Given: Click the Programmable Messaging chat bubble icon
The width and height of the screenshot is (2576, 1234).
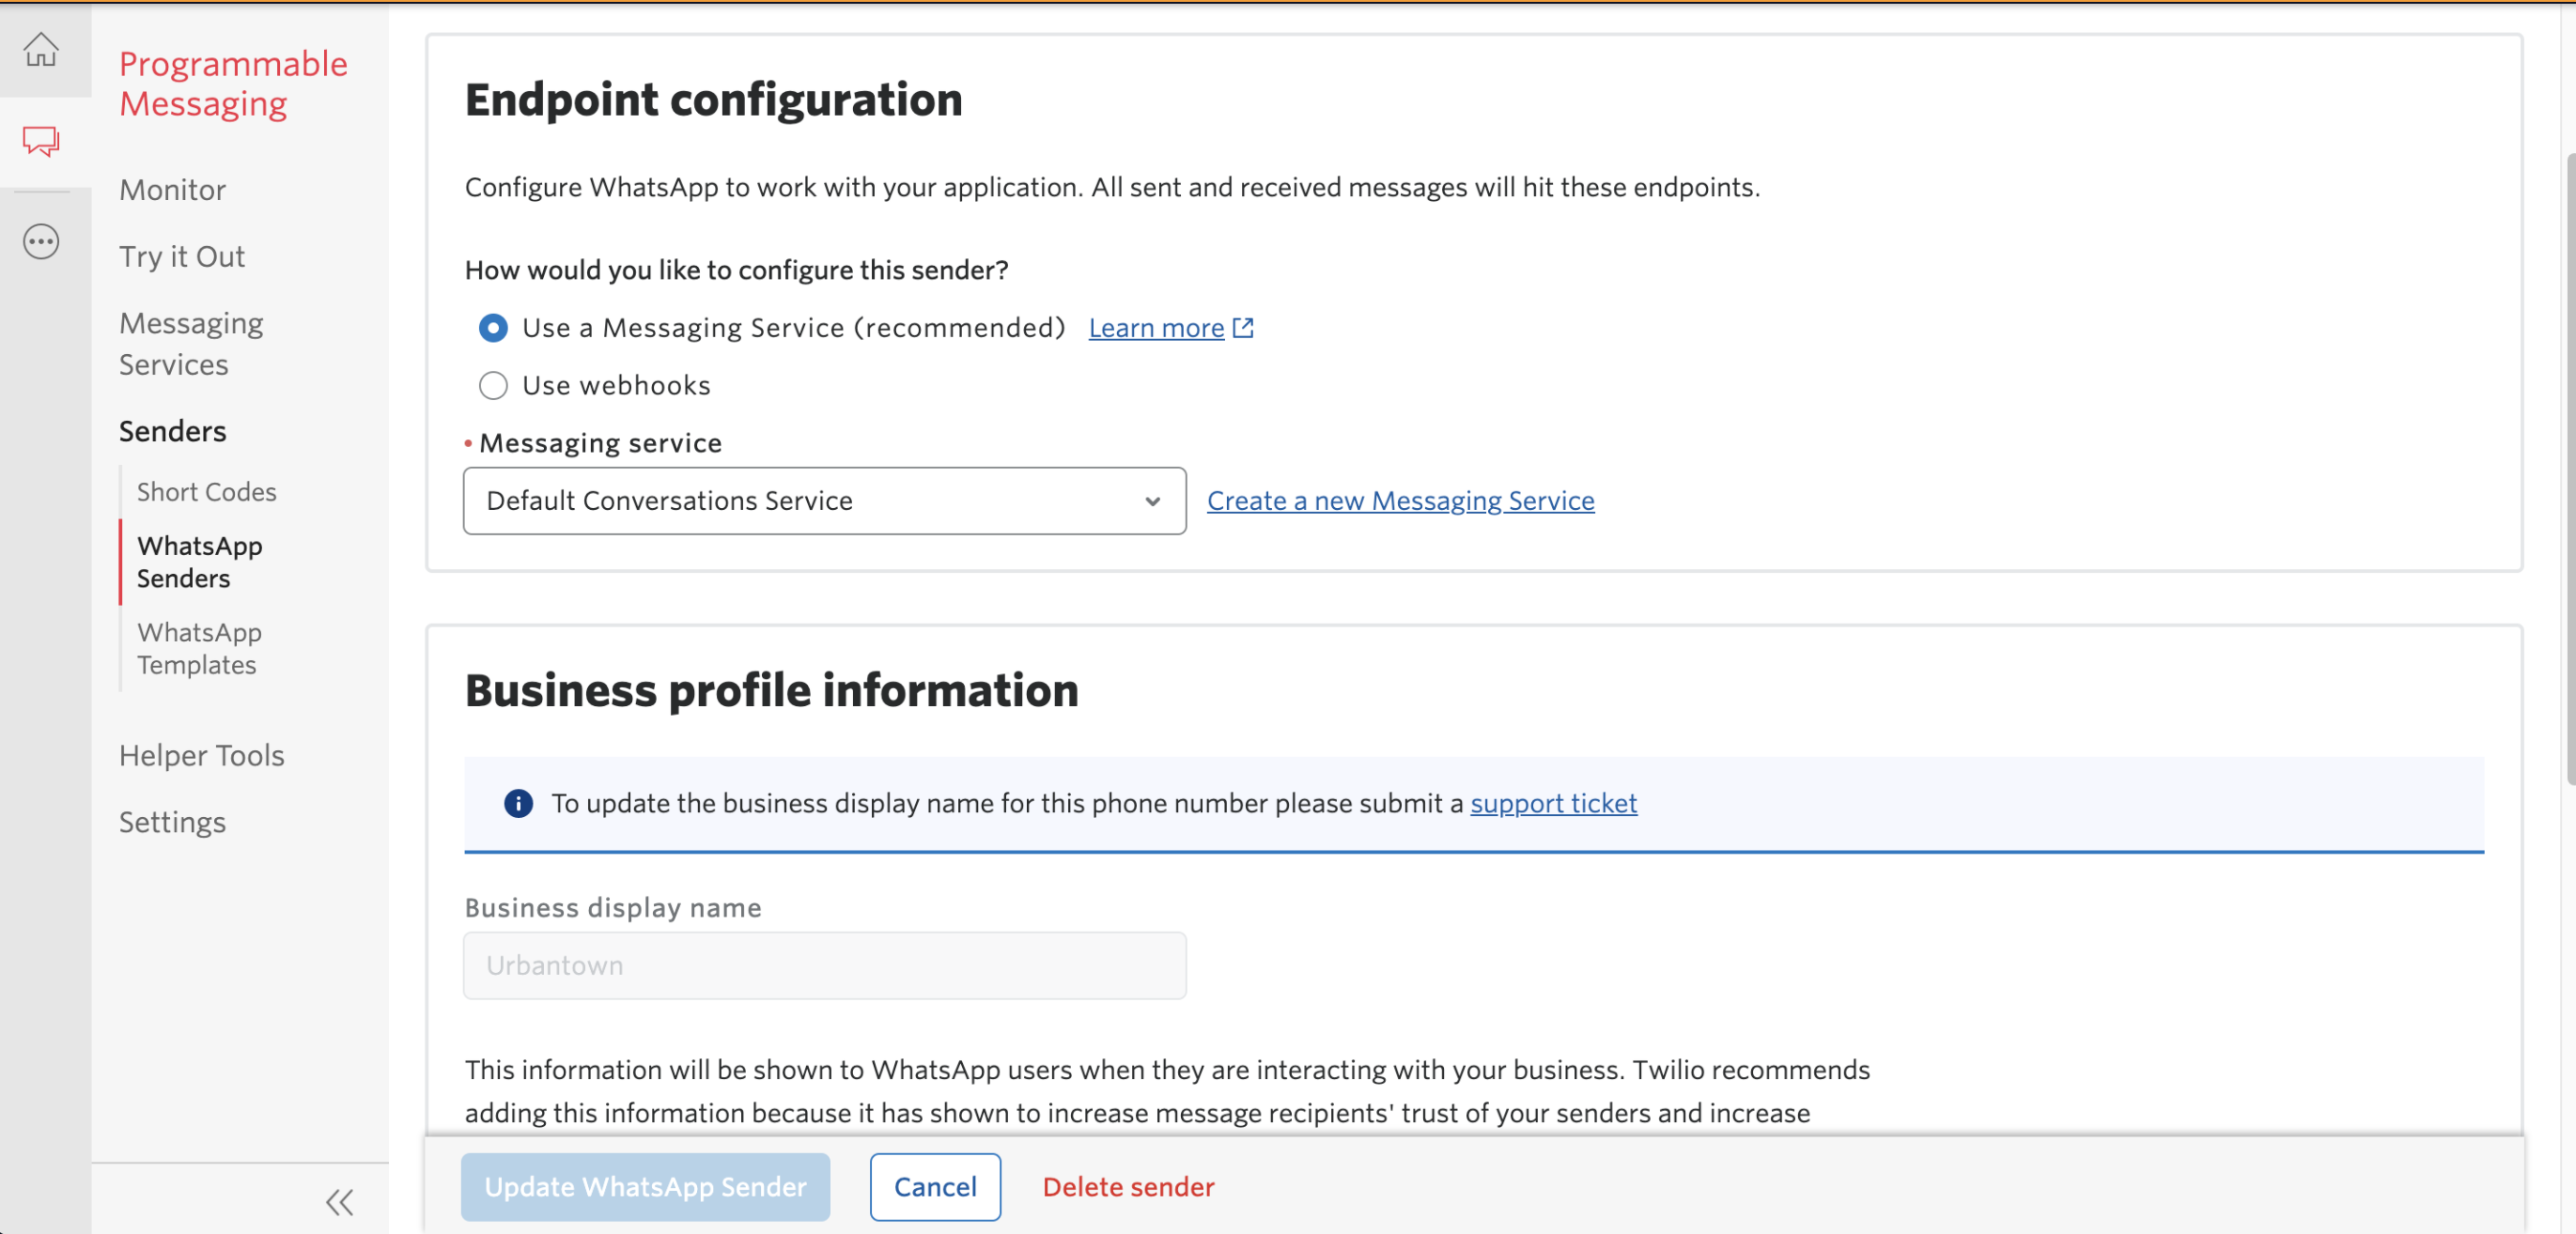Looking at the screenshot, I should click(42, 140).
